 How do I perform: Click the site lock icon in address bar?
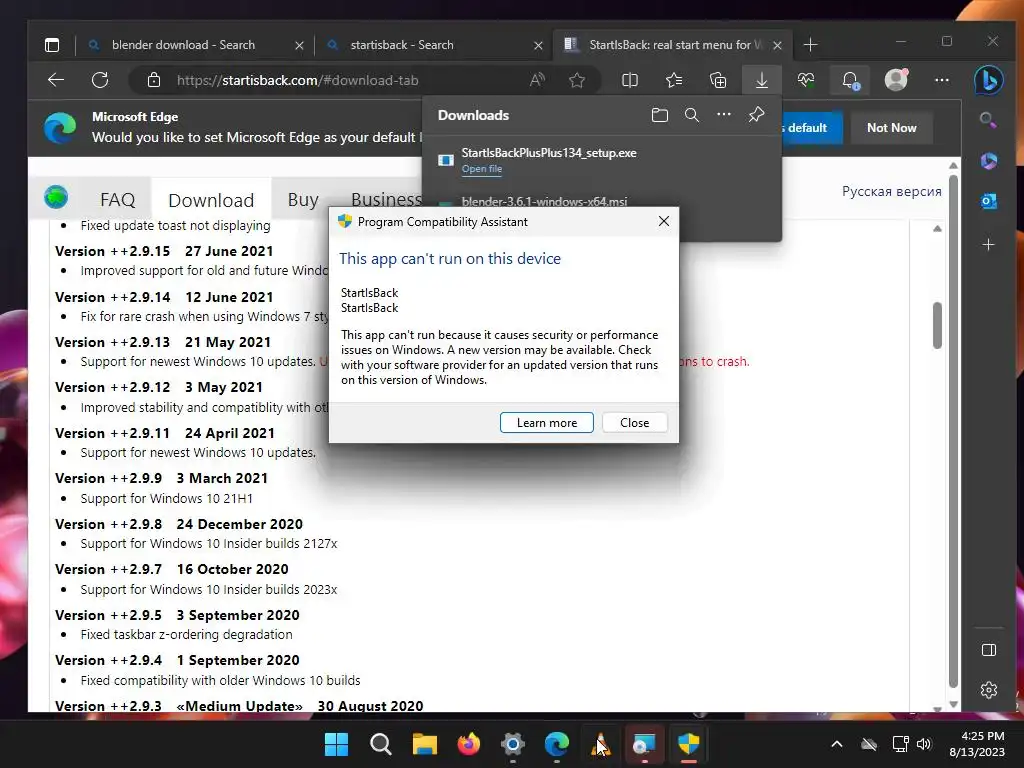tap(153, 80)
